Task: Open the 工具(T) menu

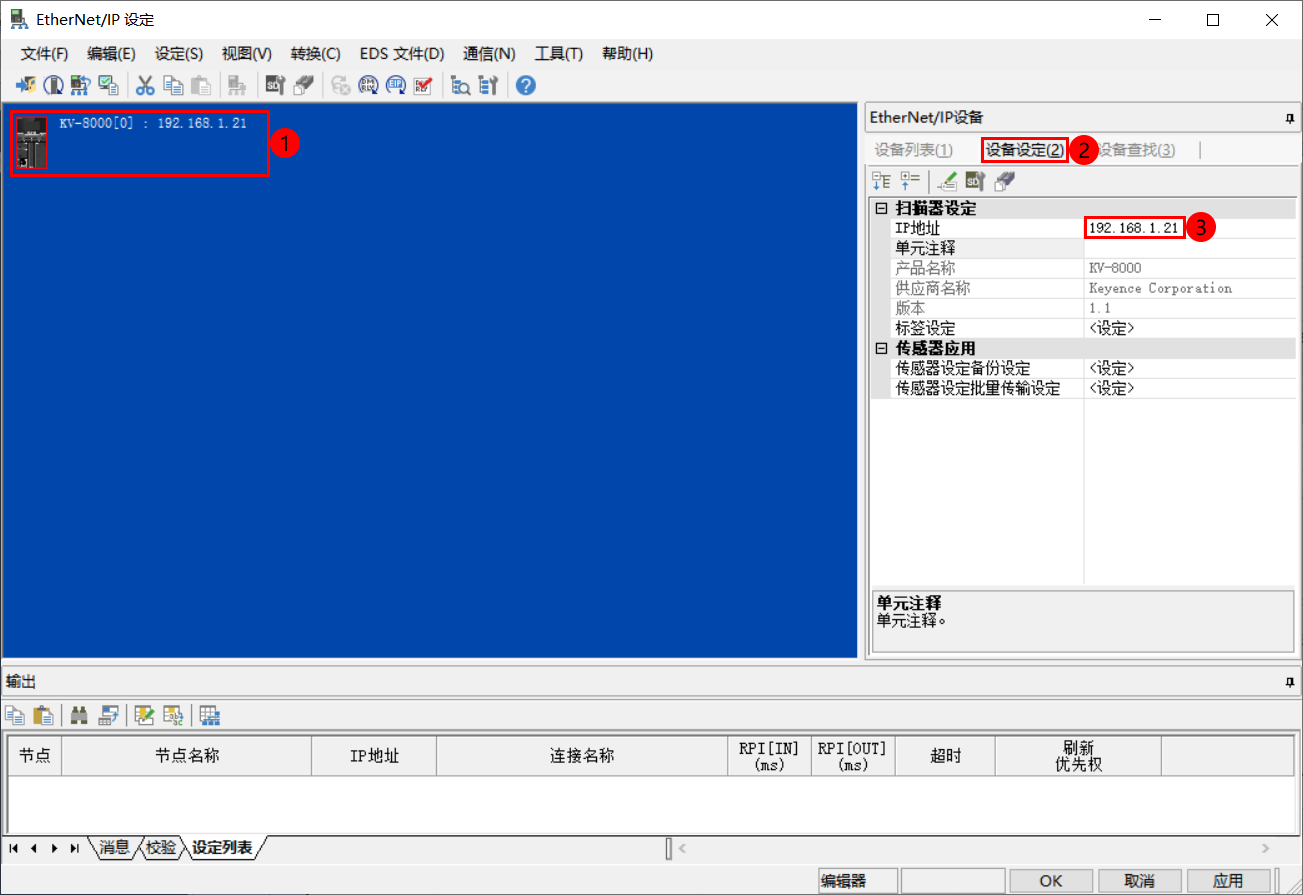Action: tap(559, 53)
